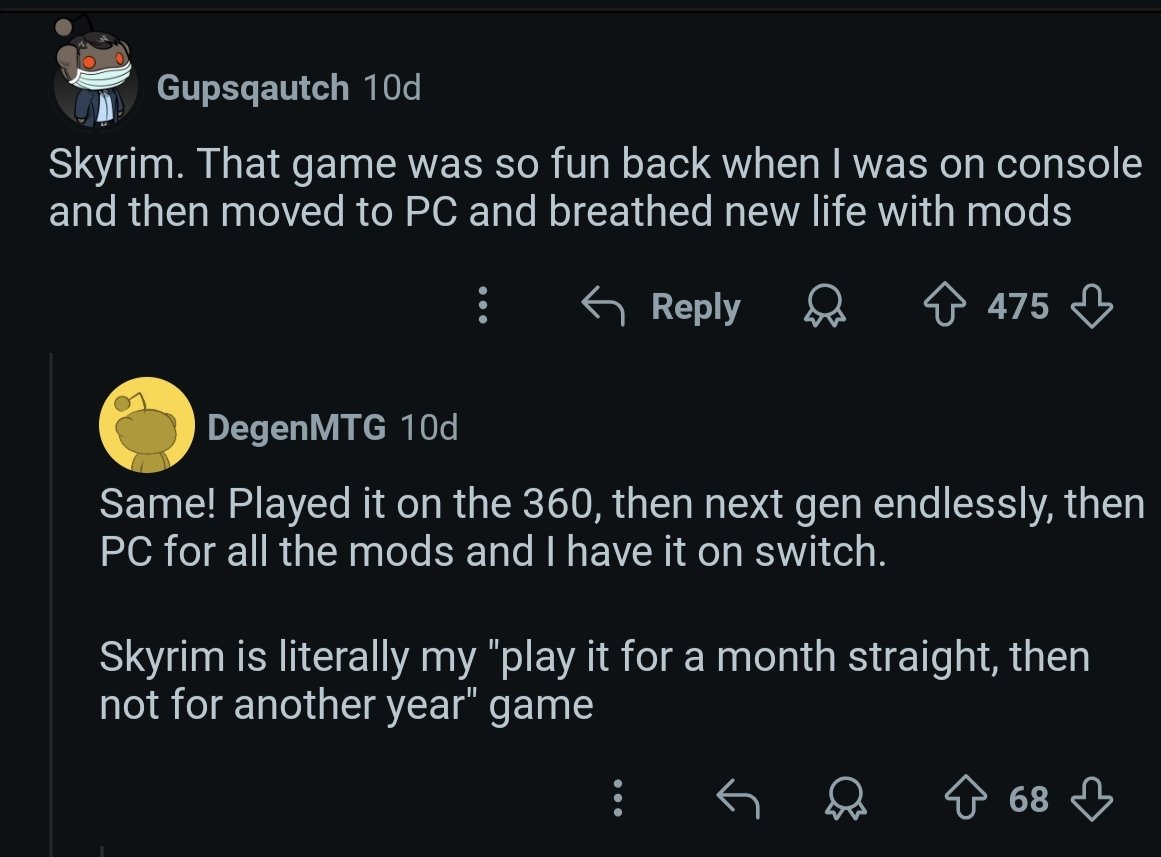Click the 475 vote score
Viewport: 1161px width, 857px height.
[1018, 306]
